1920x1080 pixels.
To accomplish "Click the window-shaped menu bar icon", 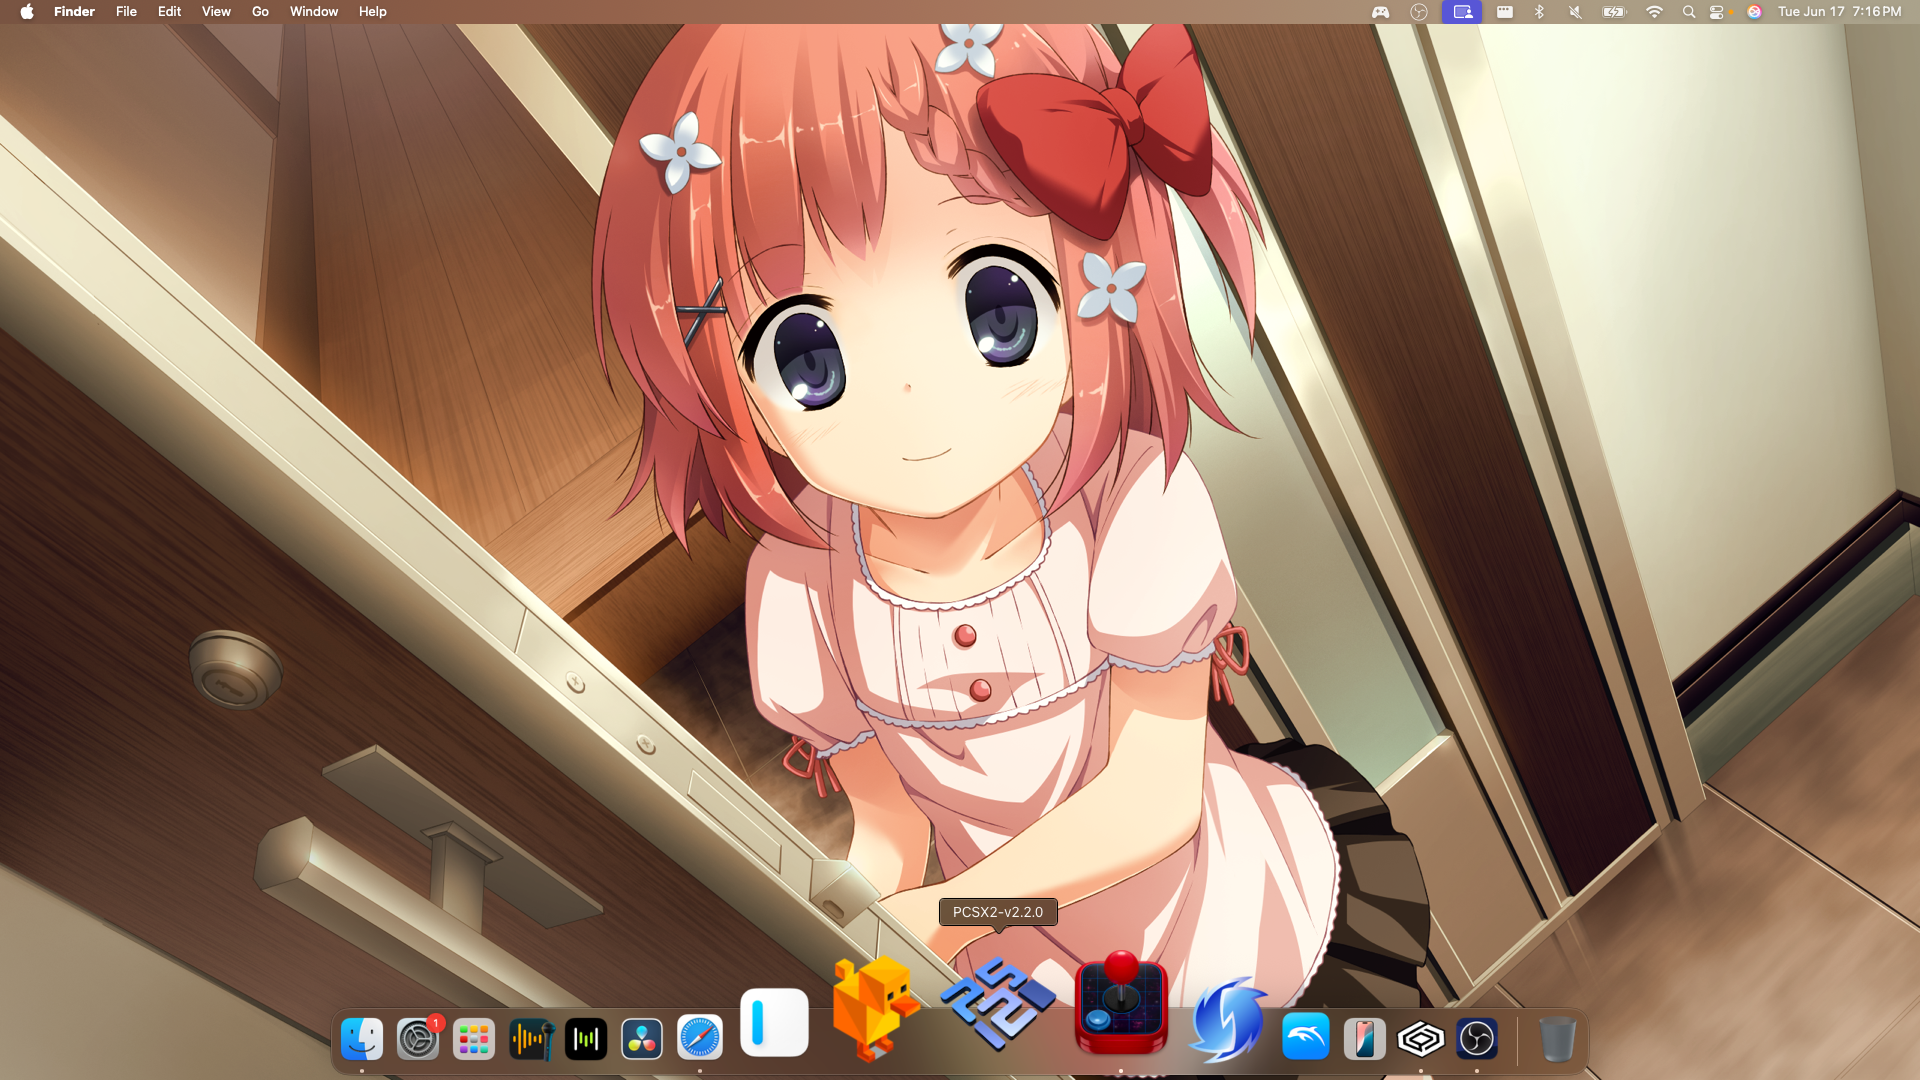I will [x=1504, y=12].
